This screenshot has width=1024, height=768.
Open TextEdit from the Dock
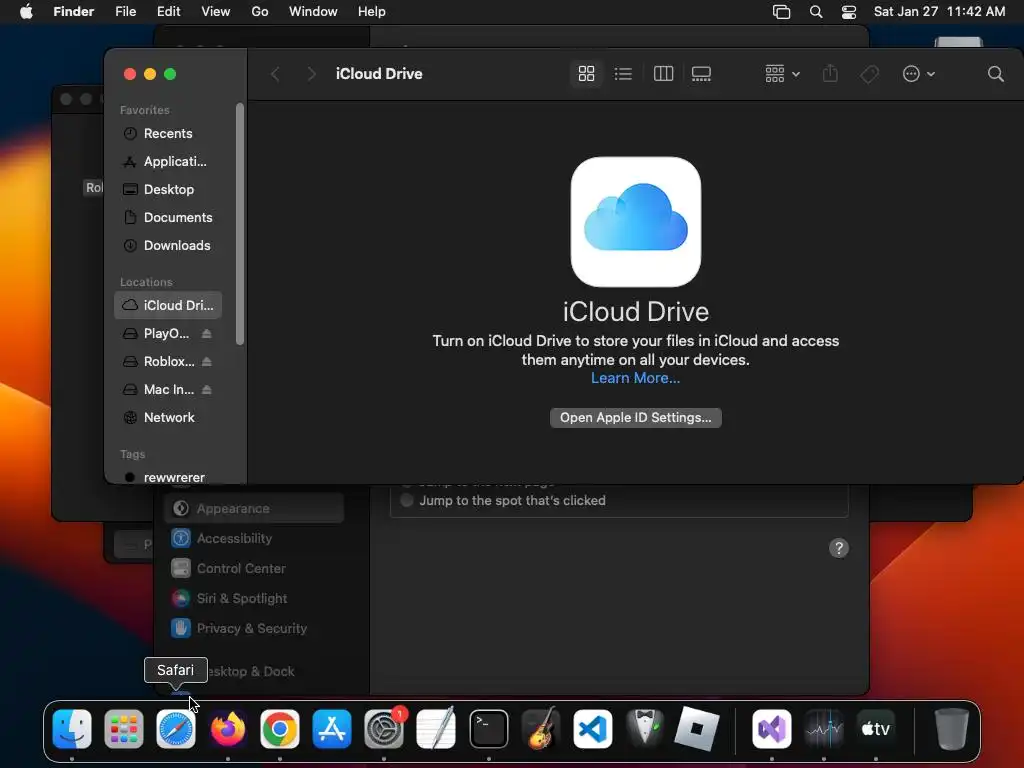tap(436, 729)
